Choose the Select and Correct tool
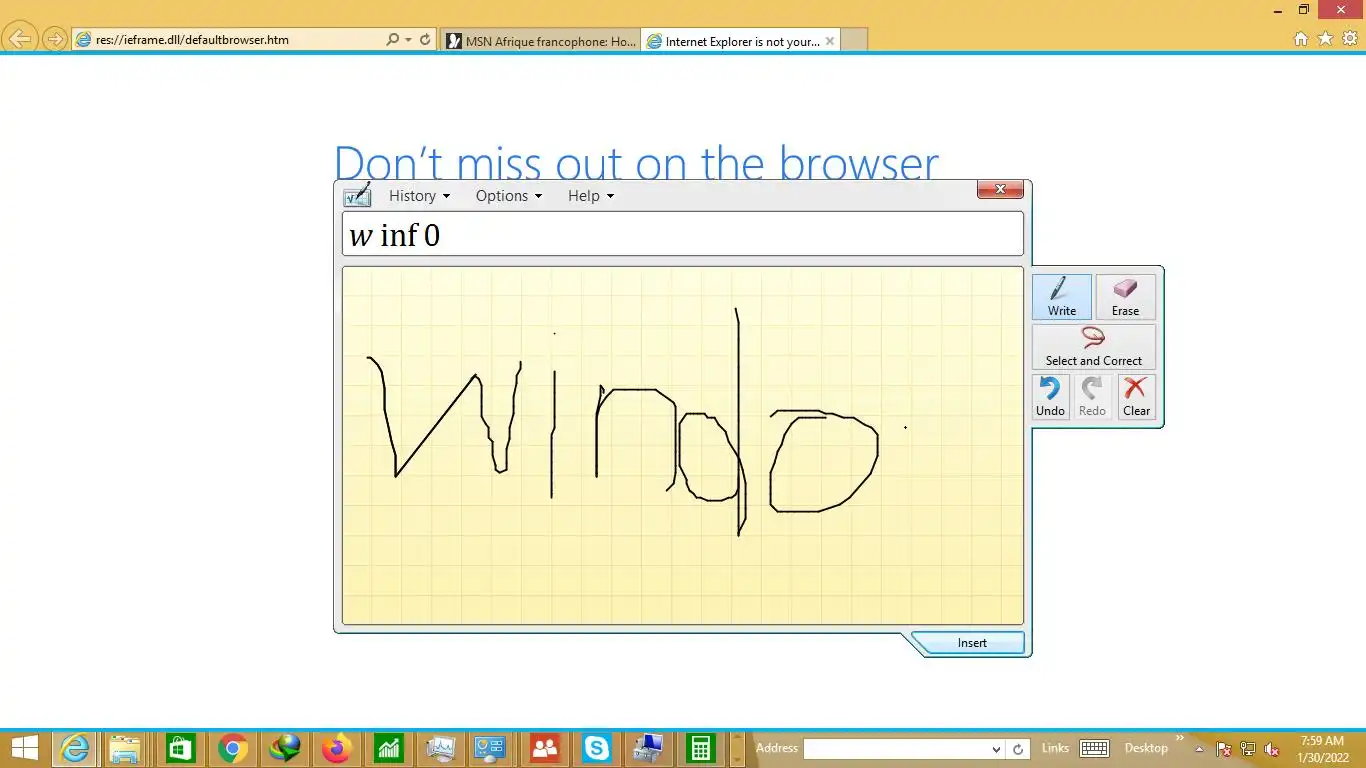1366x768 pixels. click(x=1093, y=347)
